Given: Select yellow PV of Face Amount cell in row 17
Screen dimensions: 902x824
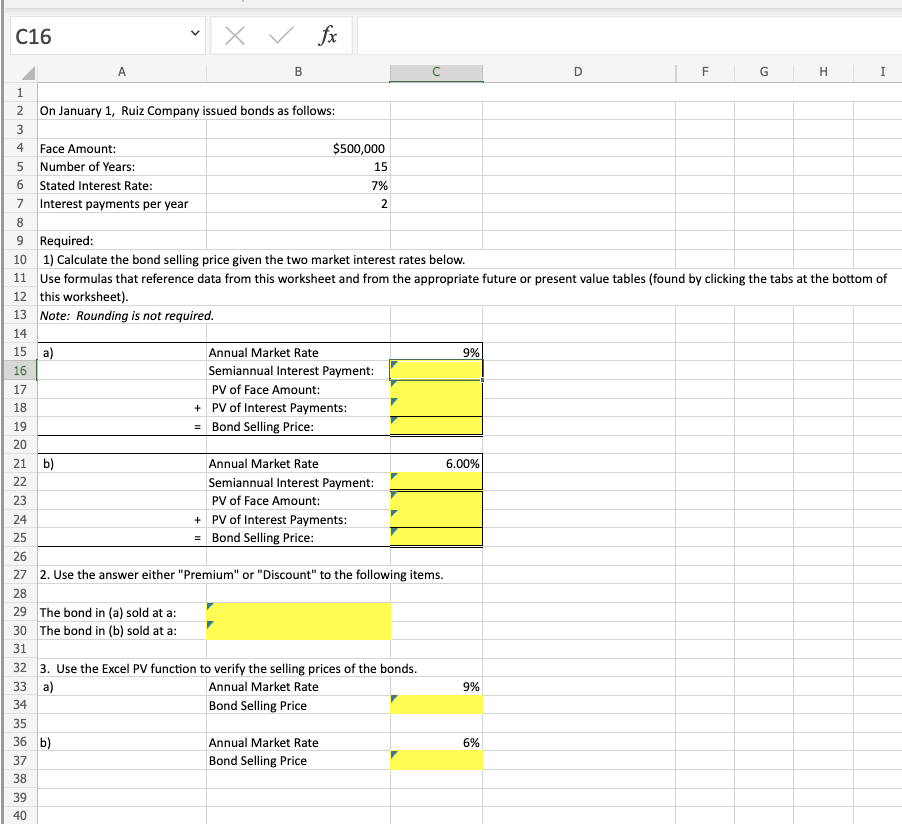Looking at the screenshot, I should [x=436, y=390].
